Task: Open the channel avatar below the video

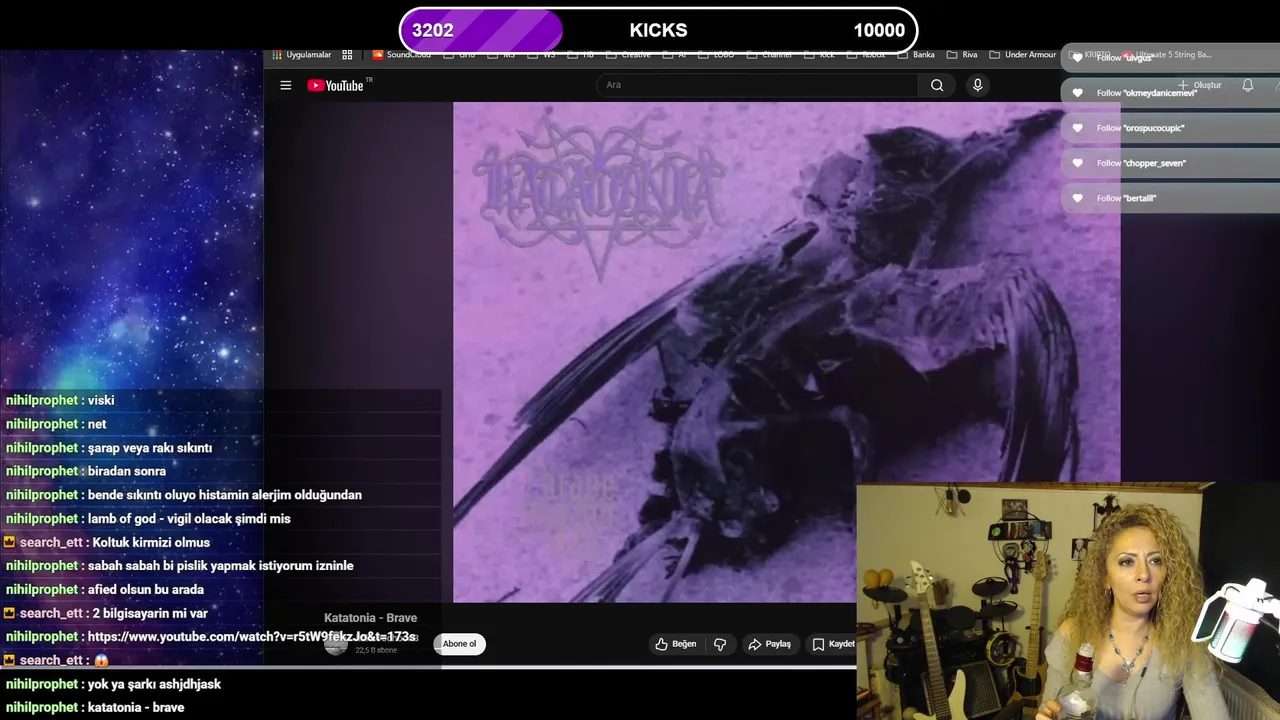Action: (336, 644)
